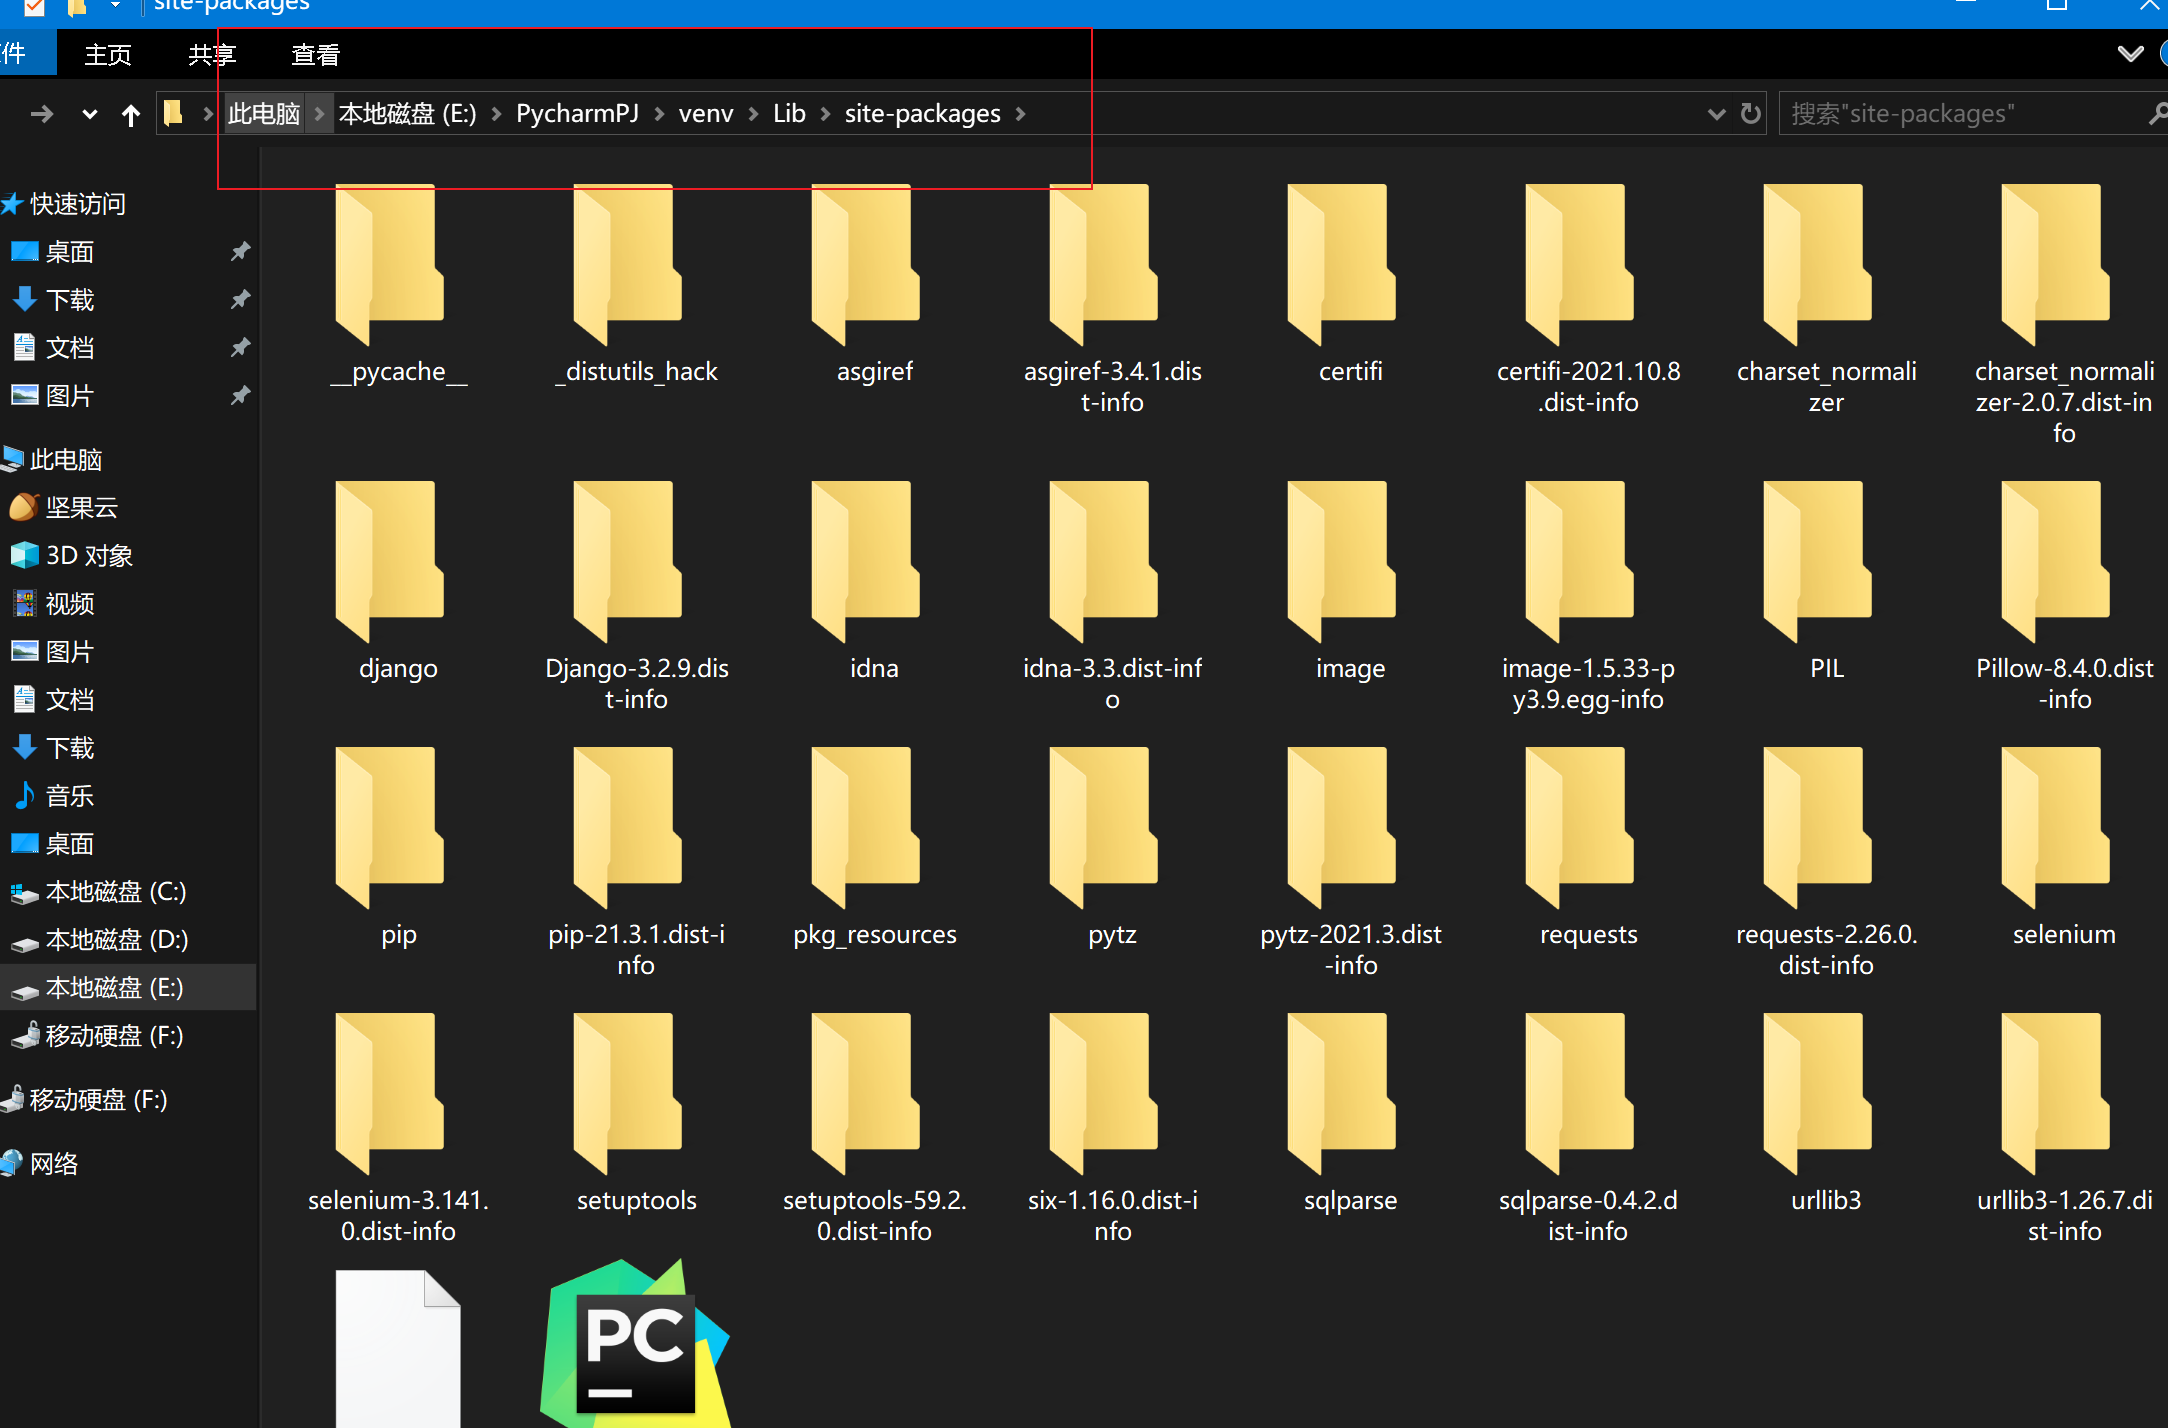Expand the ribbon with the chevron
Screen dimensions: 2168x1428
point(2130,54)
